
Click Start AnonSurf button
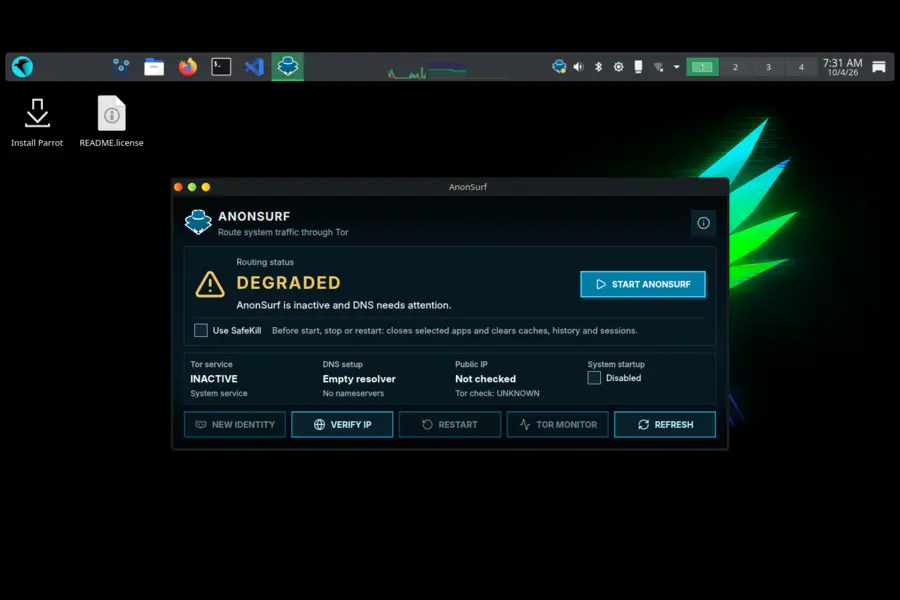click(x=643, y=284)
